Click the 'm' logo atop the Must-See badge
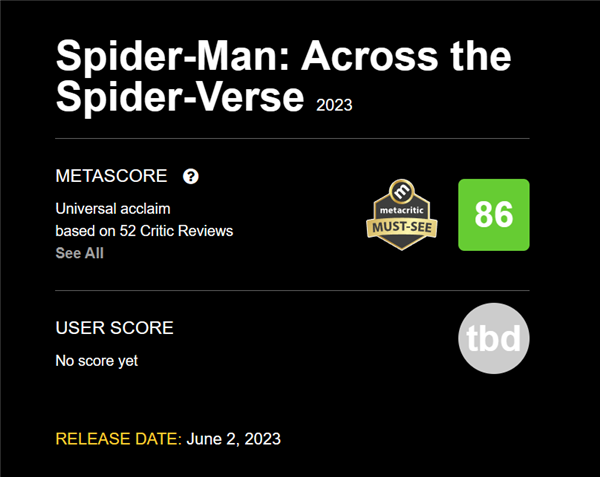This screenshot has height=477, width=600. click(402, 190)
